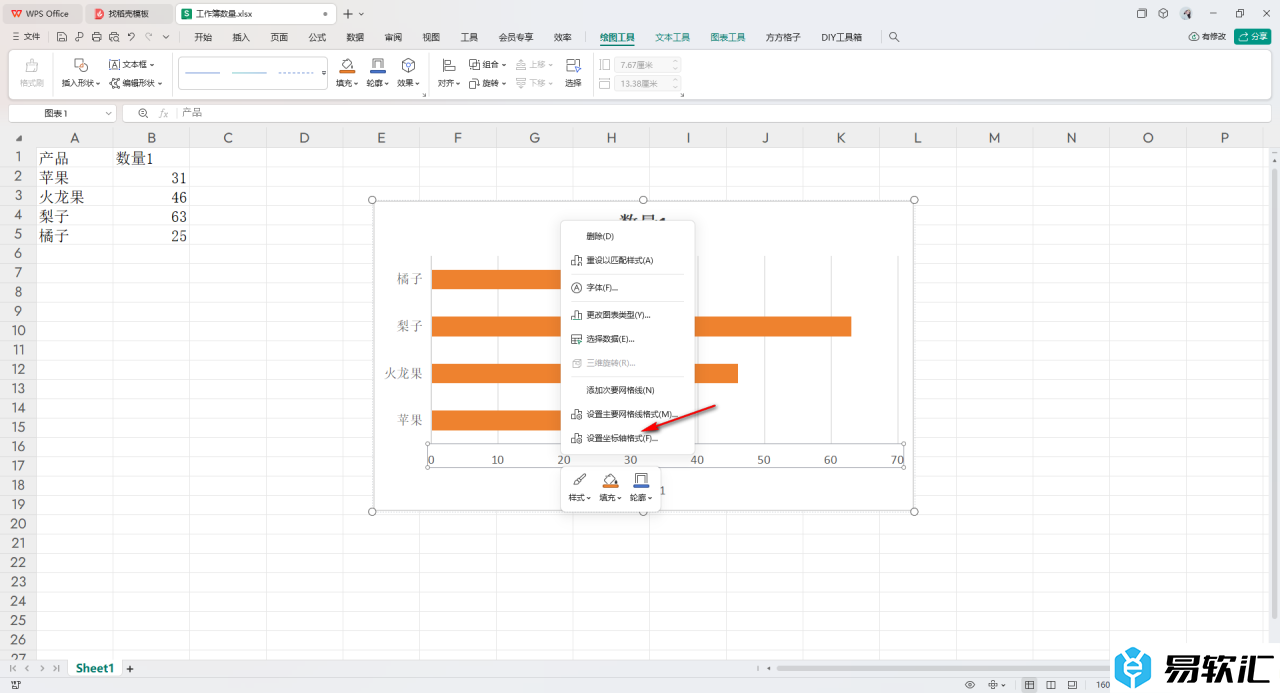The width and height of the screenshot is (1280, 693).
Task: Select cell A3 containing 火龙果
Action: (75, 197)
